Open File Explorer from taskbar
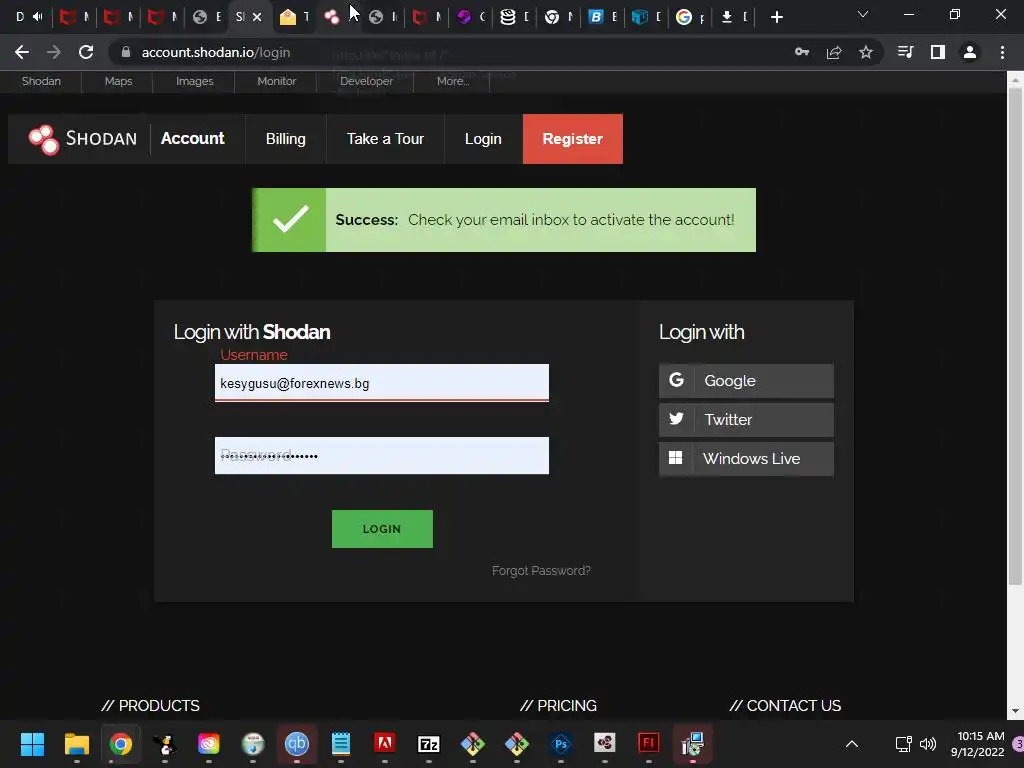This screenshot has width=1024, height=768. click(76, 743)
